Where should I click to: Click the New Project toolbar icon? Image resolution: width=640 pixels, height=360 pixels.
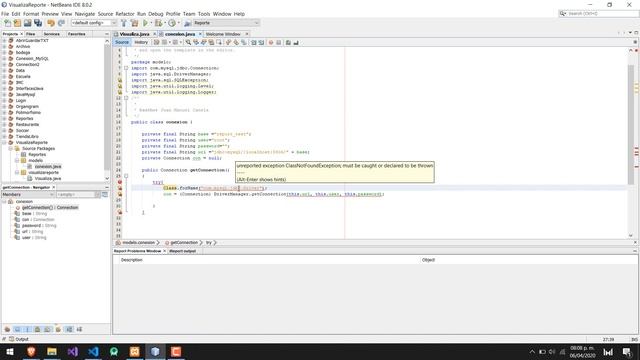[x=17, y=23]
